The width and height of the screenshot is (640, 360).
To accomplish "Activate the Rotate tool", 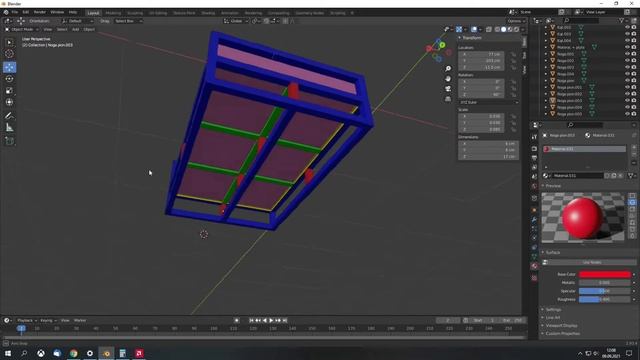I will pos(9,79).
